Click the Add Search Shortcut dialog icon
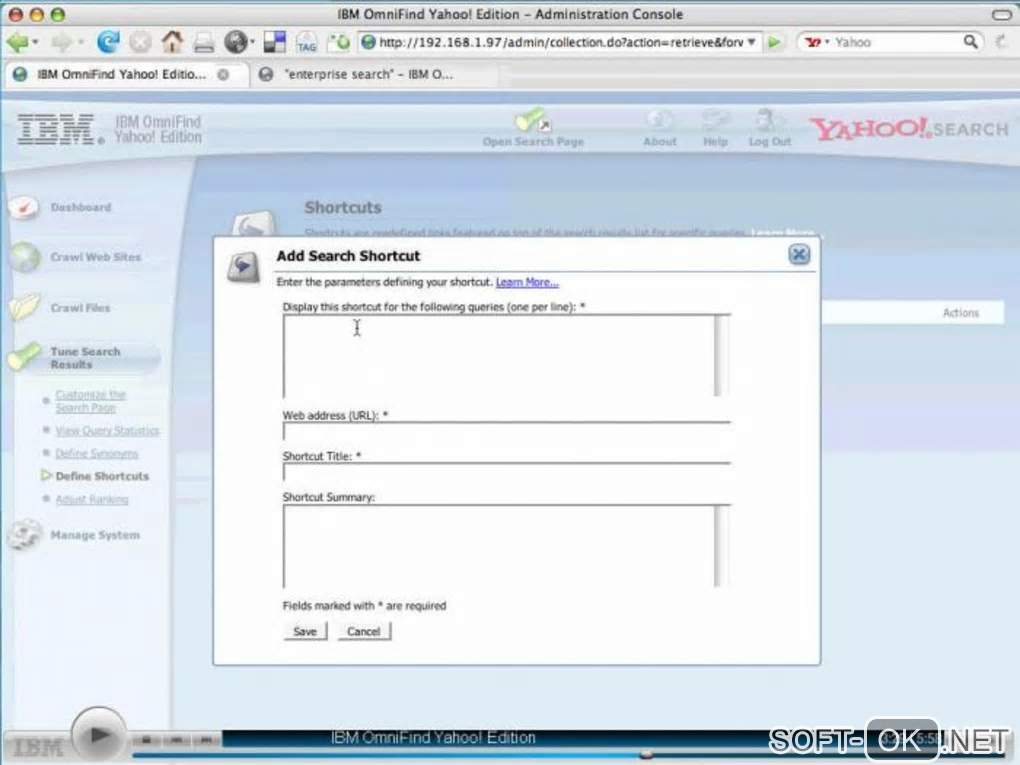The width and height of the screenshot is (1020, 765). coord(243,267)
